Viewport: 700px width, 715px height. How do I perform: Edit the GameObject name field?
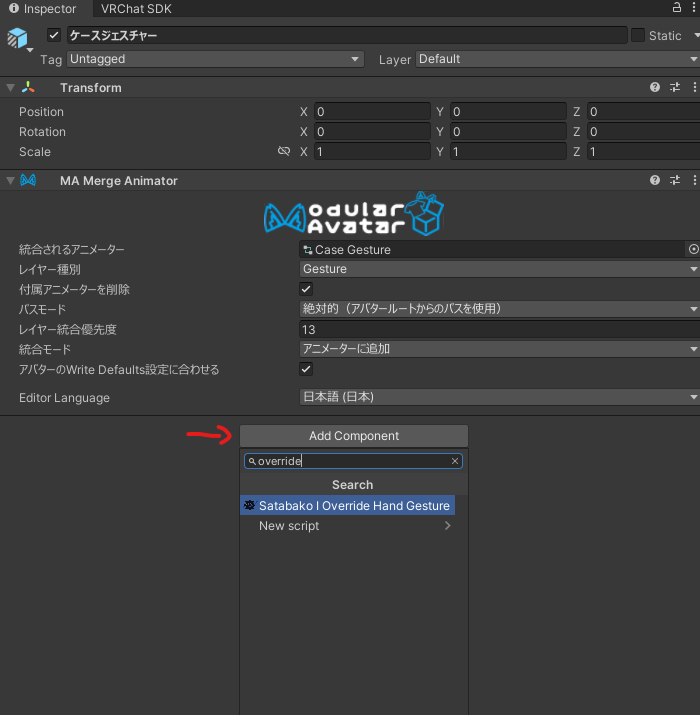pyautogui.click(x=347, y=35)
